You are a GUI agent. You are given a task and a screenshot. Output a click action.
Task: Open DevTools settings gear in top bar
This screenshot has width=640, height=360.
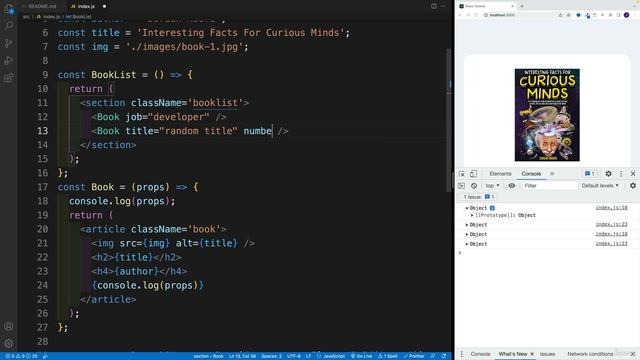pyautogui.click(x=608, y=174)
